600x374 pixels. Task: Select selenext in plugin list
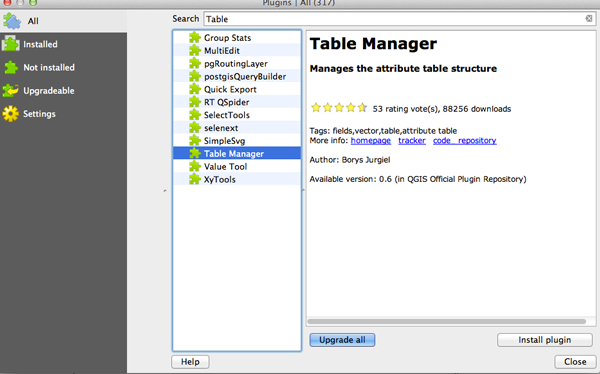237,128
